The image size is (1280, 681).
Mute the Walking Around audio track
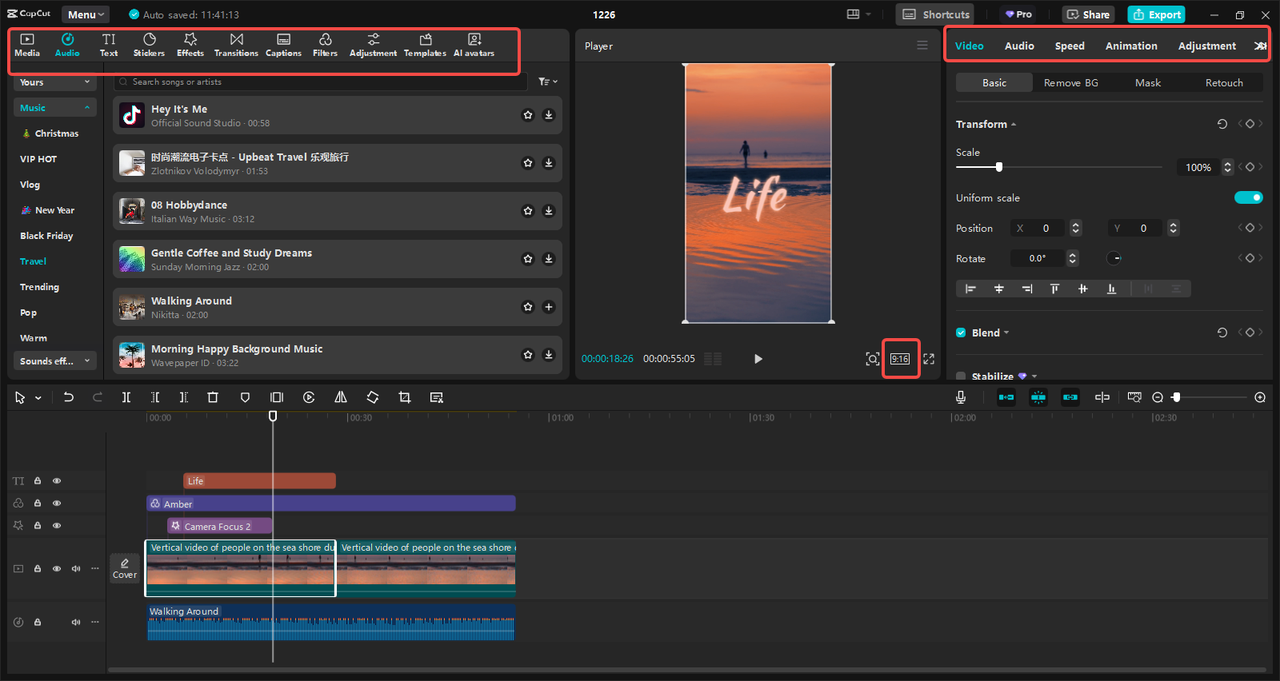point(76,622)
